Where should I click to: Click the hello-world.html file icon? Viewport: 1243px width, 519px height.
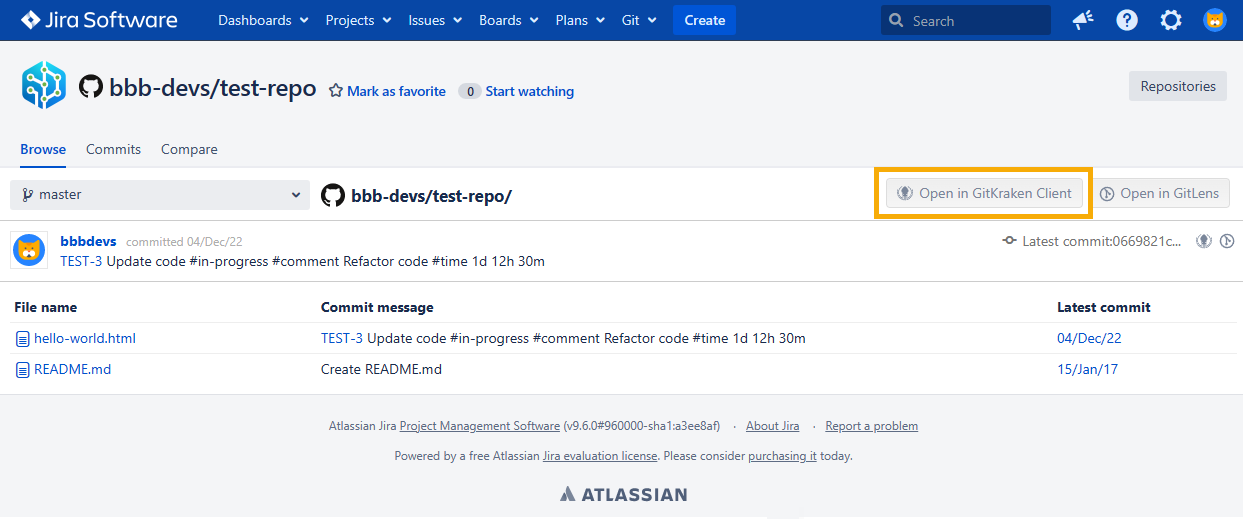[23, 339]
